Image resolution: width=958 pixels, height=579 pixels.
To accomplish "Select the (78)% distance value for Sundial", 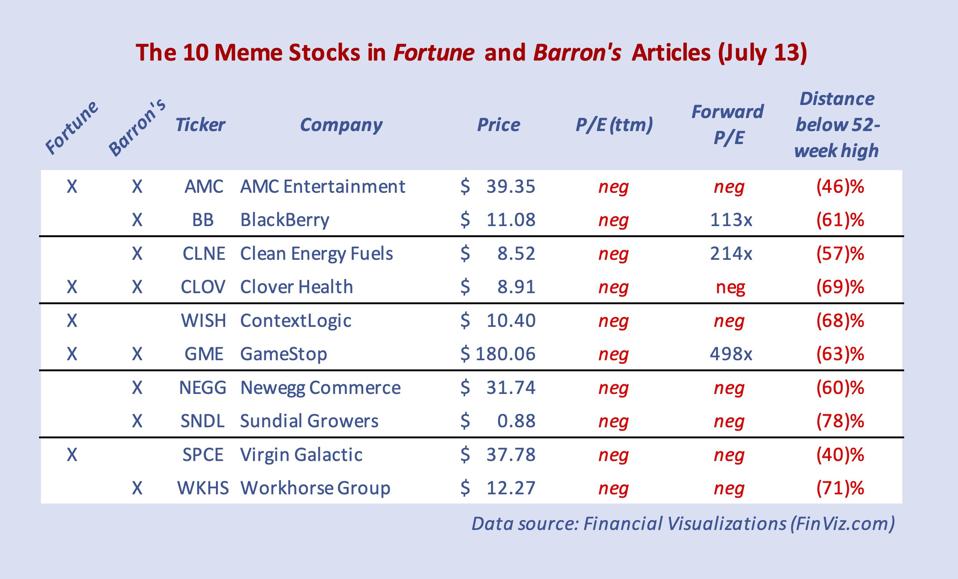I will 838,421.
